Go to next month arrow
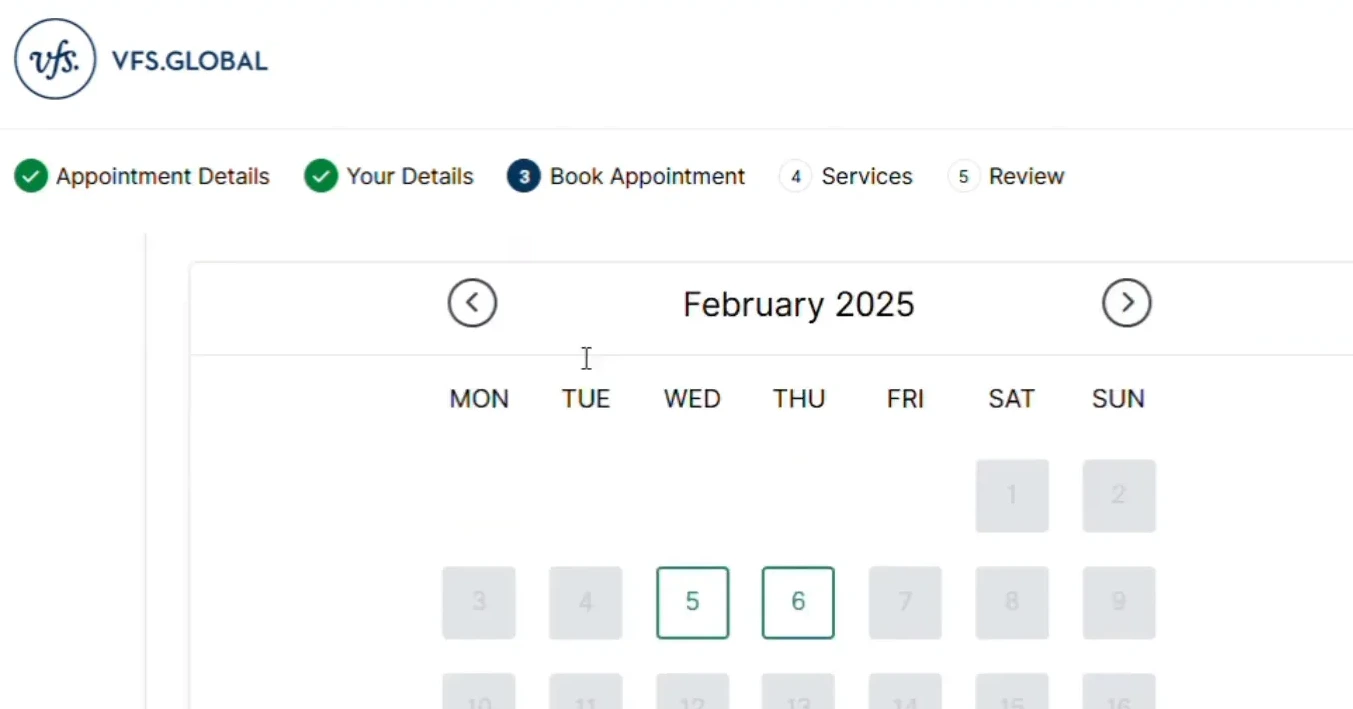1353x709 pixels. click(x=1127, y=302)
